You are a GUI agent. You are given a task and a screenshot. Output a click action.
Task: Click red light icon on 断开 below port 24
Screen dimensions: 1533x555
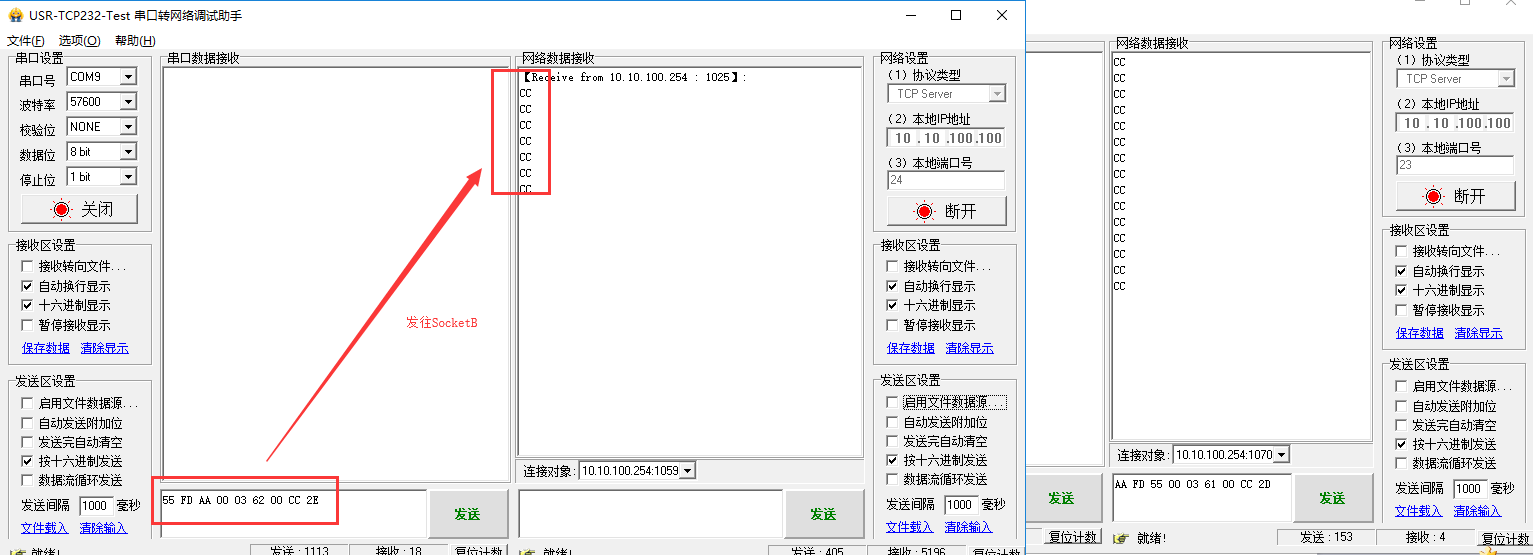point(925,211)
